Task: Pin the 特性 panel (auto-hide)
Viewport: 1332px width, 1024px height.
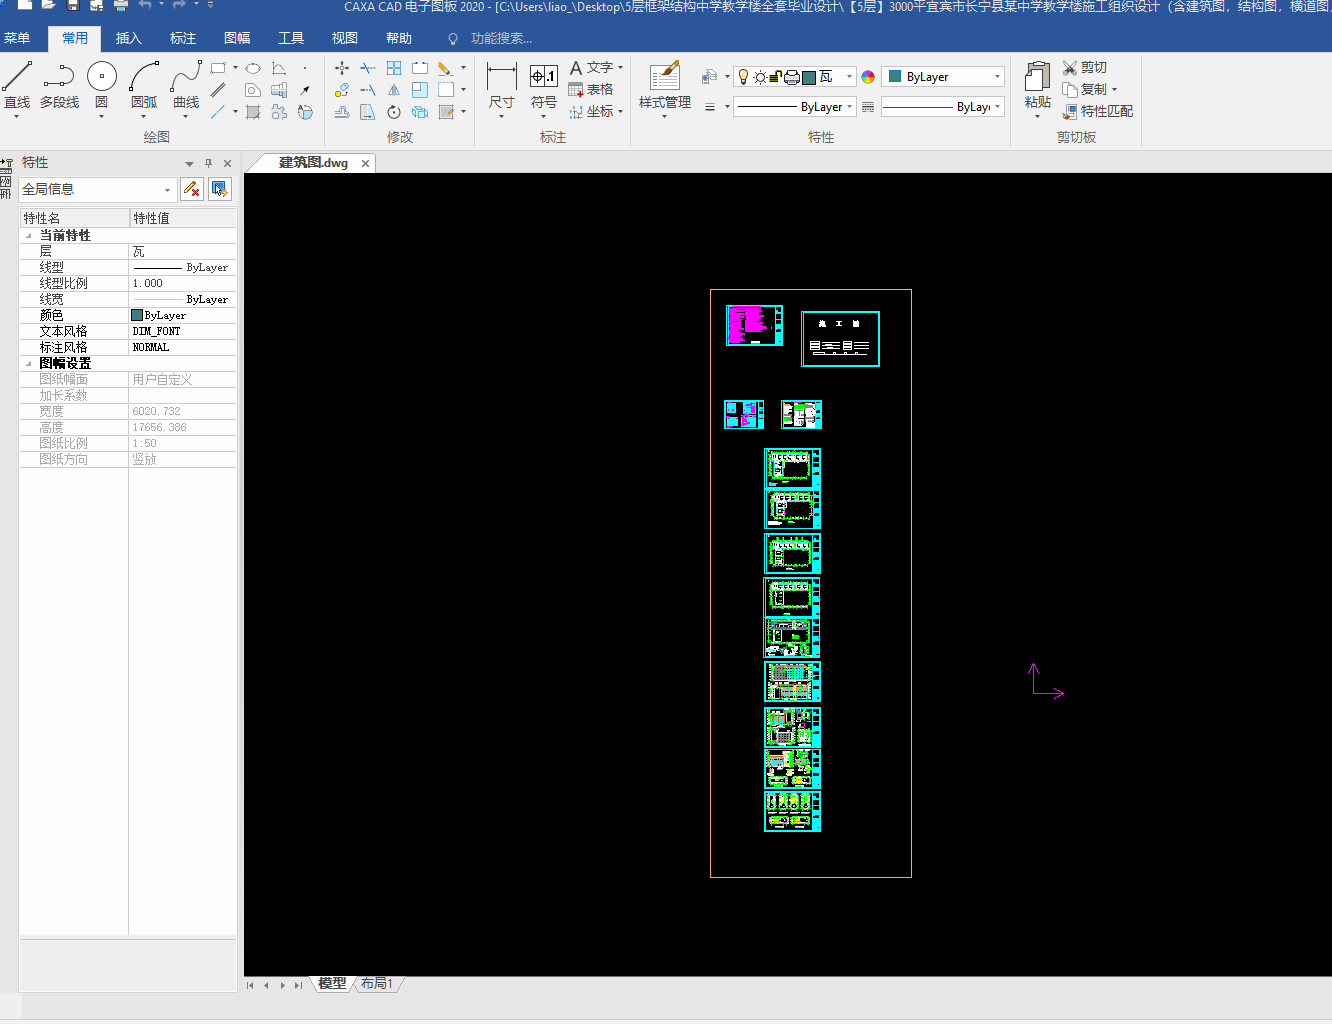Action: click(208, 163)
